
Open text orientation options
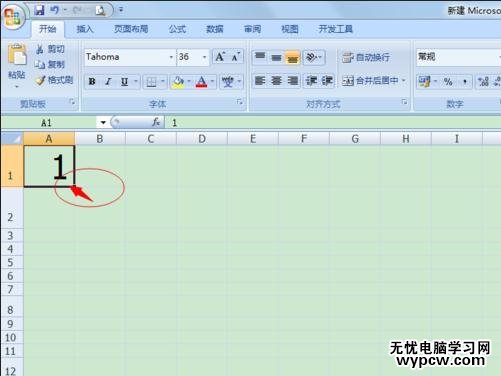(314, 57)
